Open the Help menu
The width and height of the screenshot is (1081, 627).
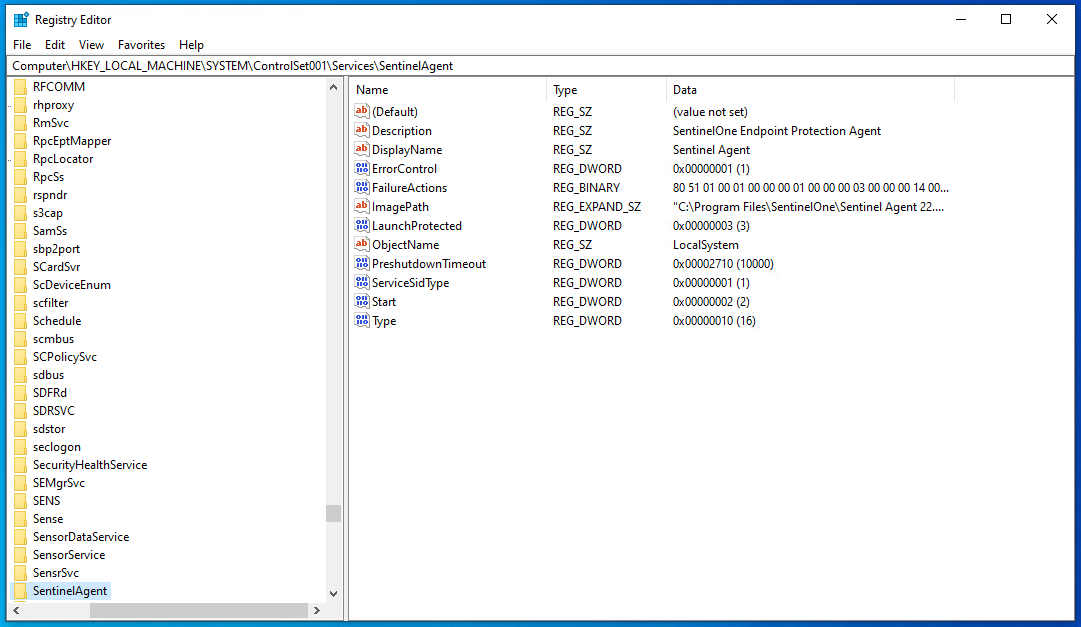click(x=191, y=45)
